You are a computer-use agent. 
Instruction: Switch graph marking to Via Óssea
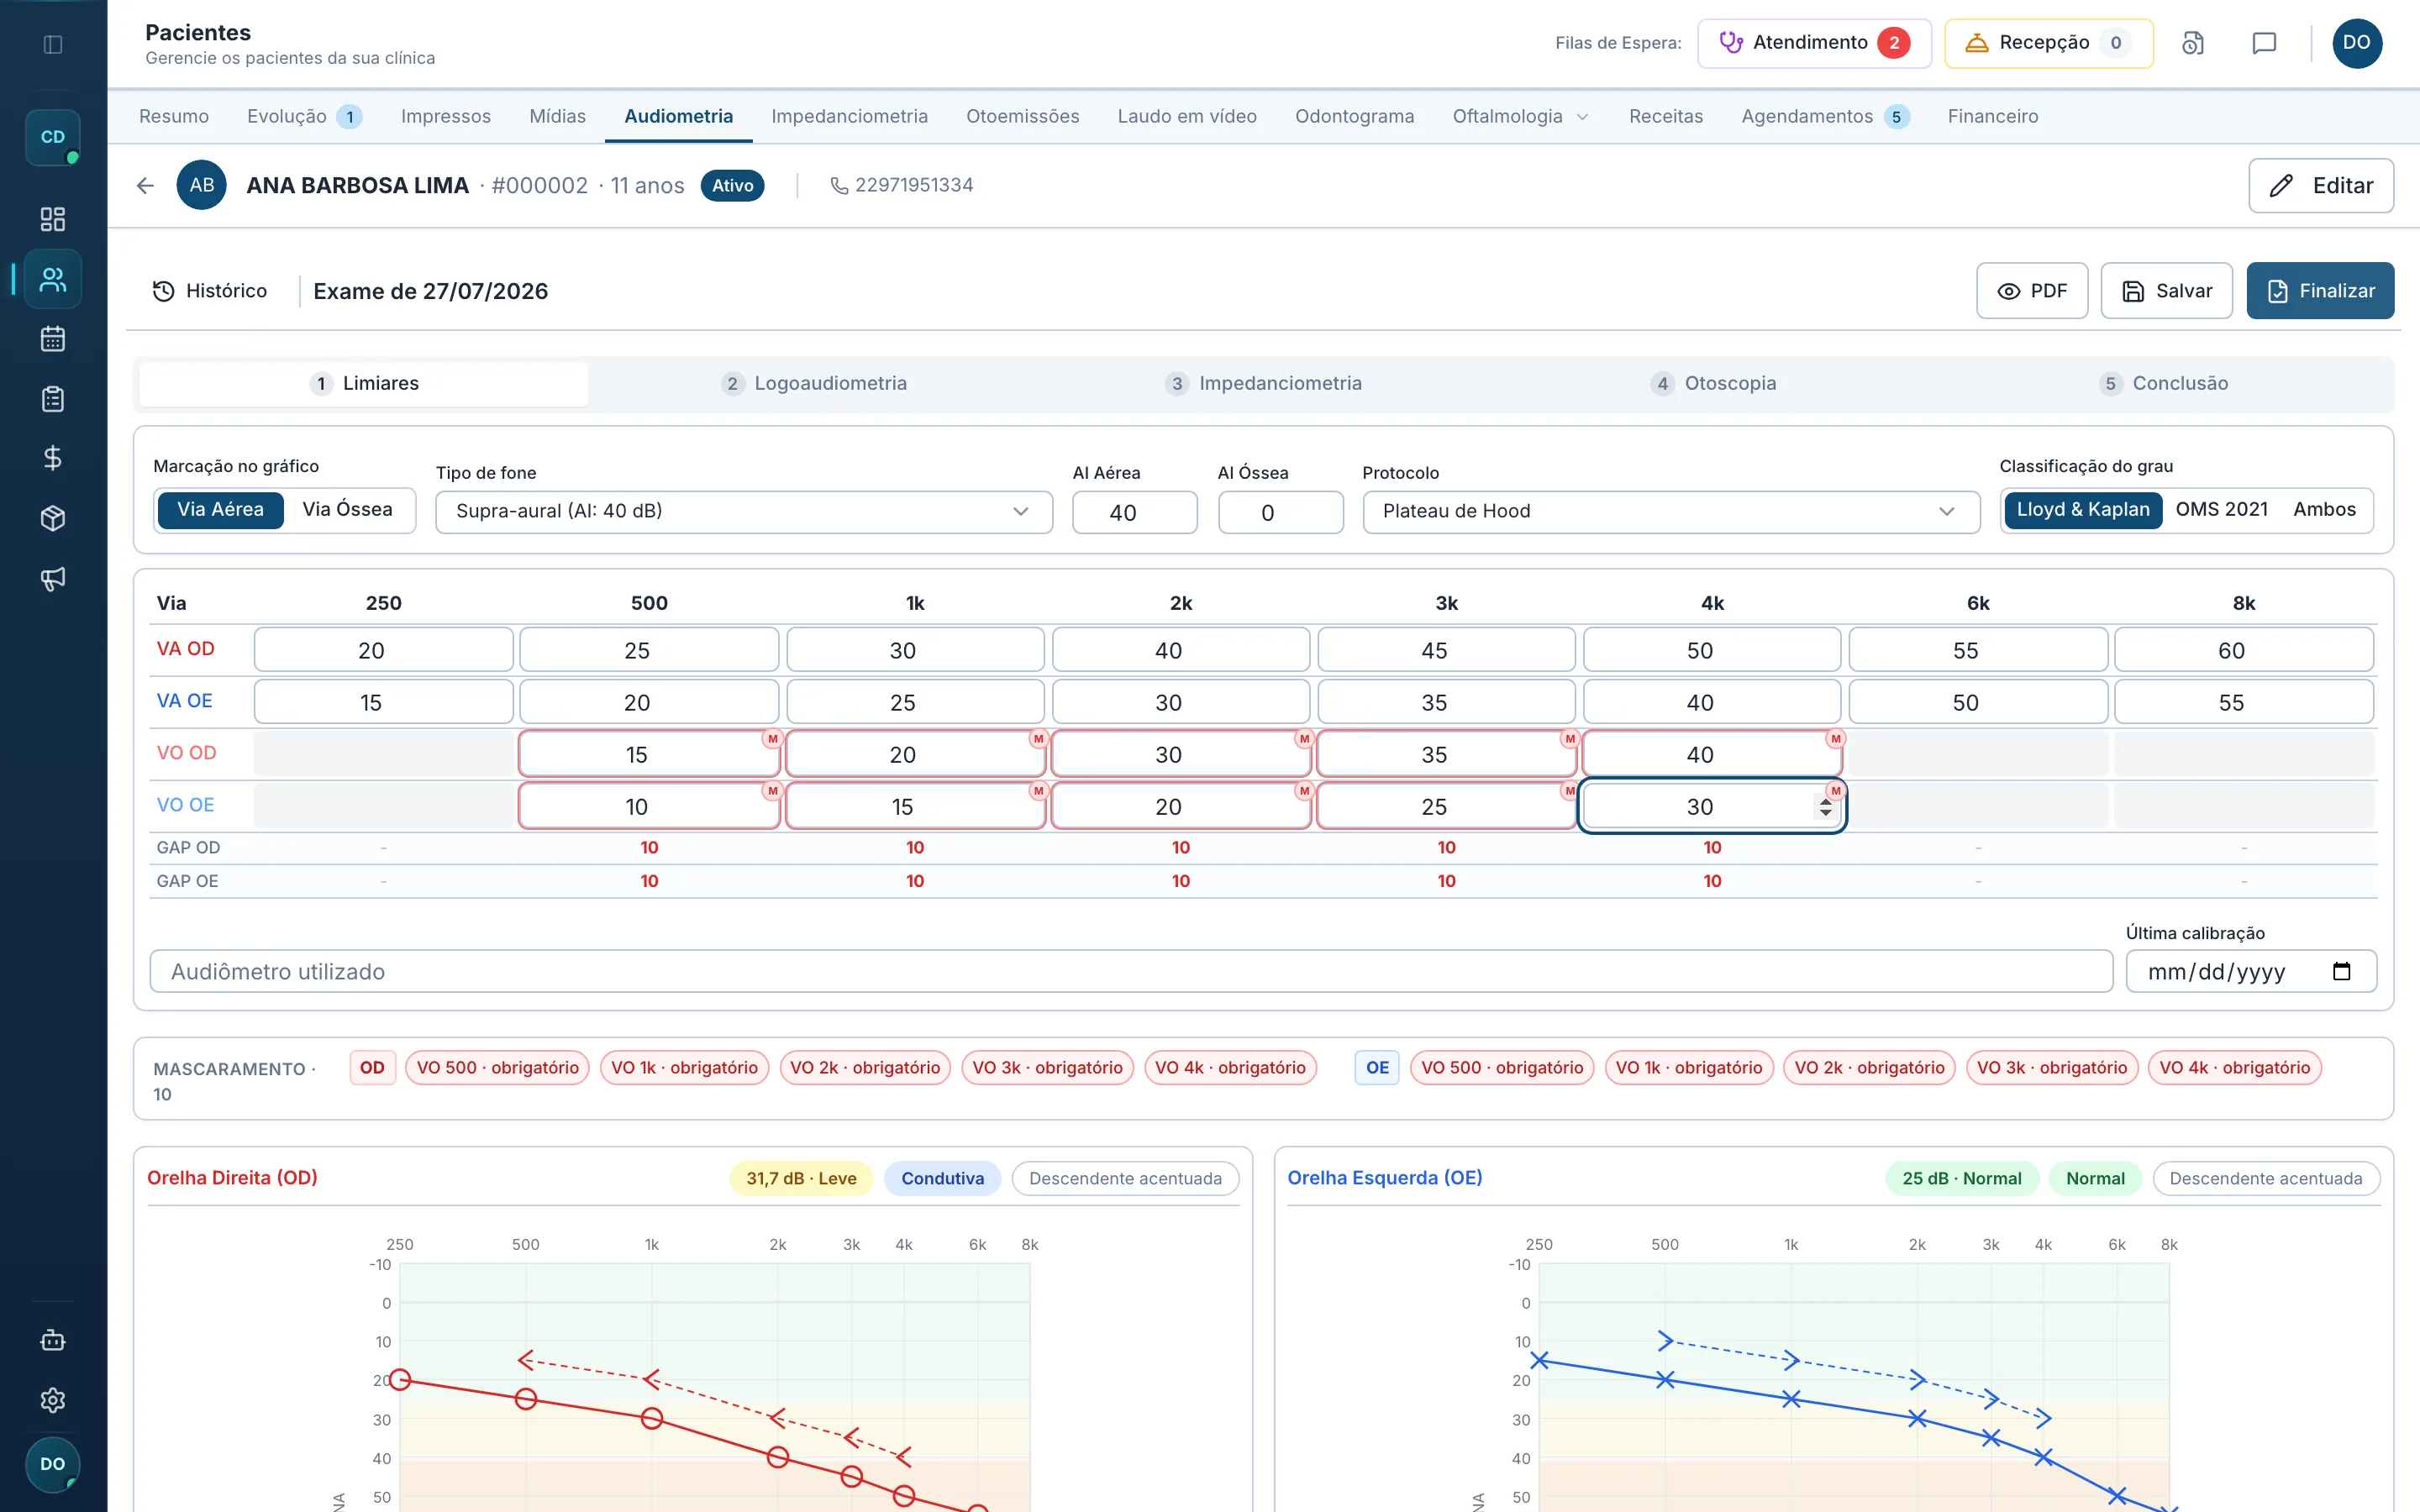347,510
